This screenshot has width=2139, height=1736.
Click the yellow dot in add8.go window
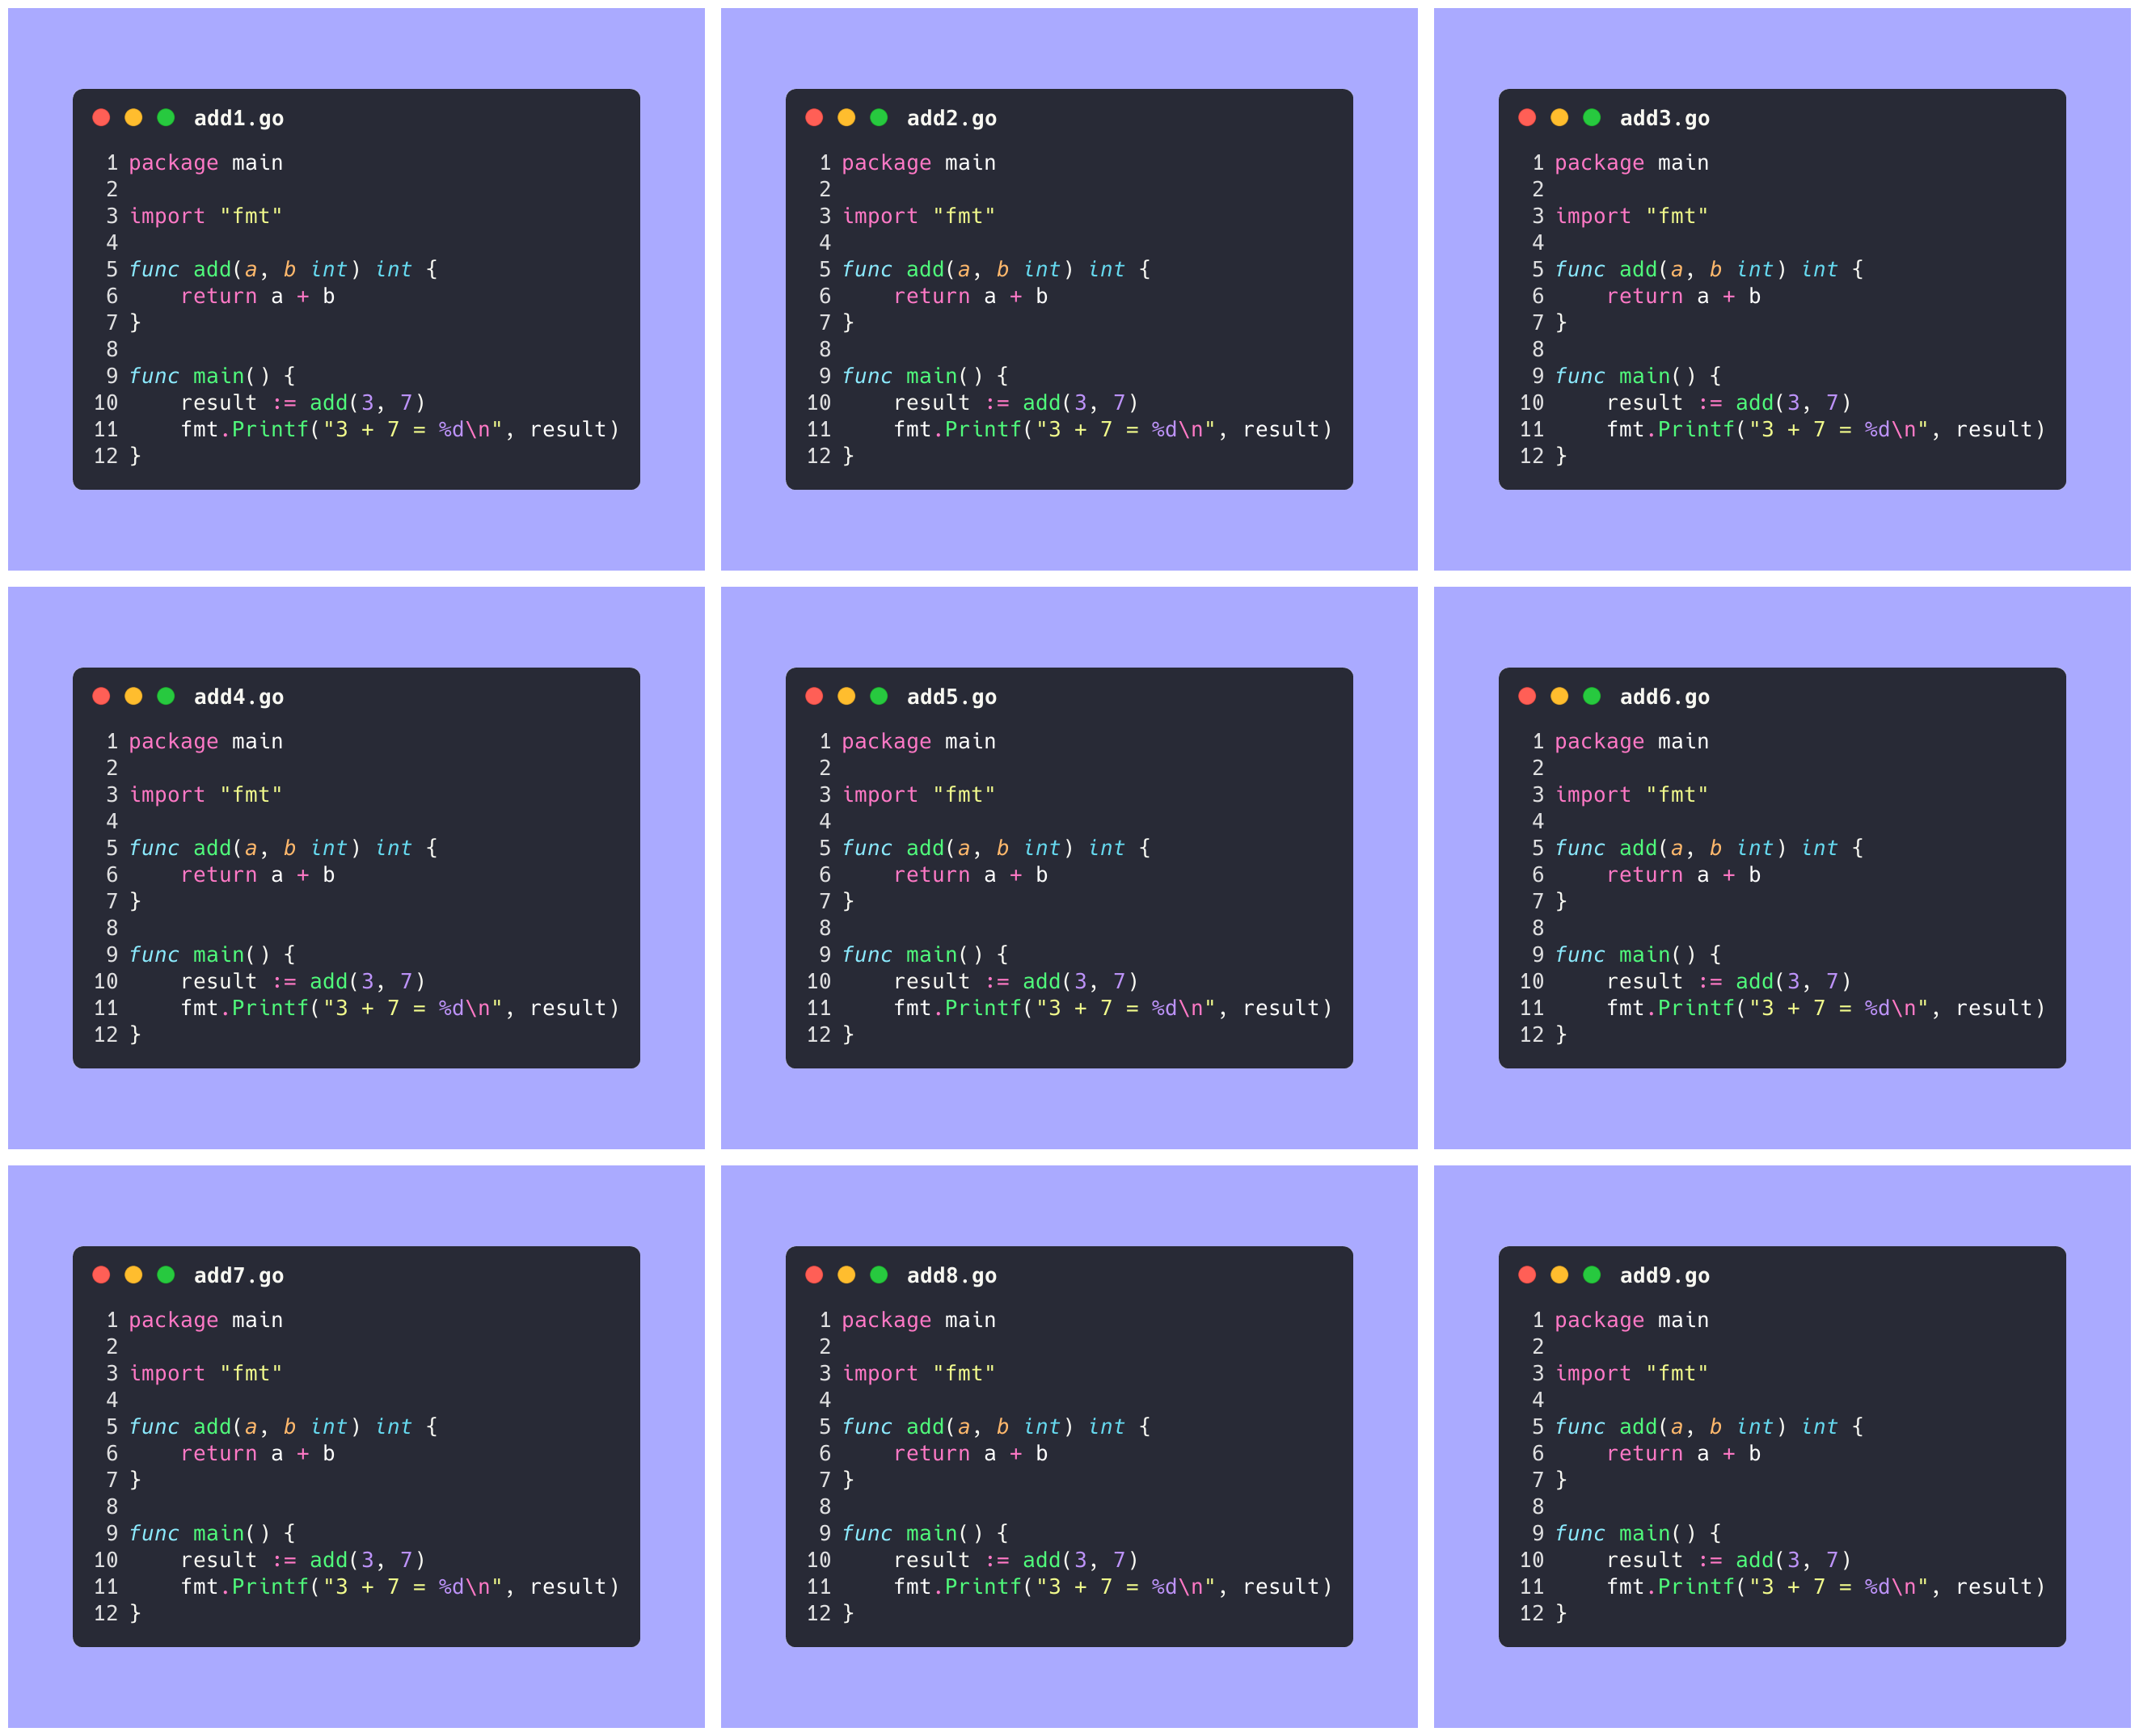pyautogui.click(x=846, y=1274)
